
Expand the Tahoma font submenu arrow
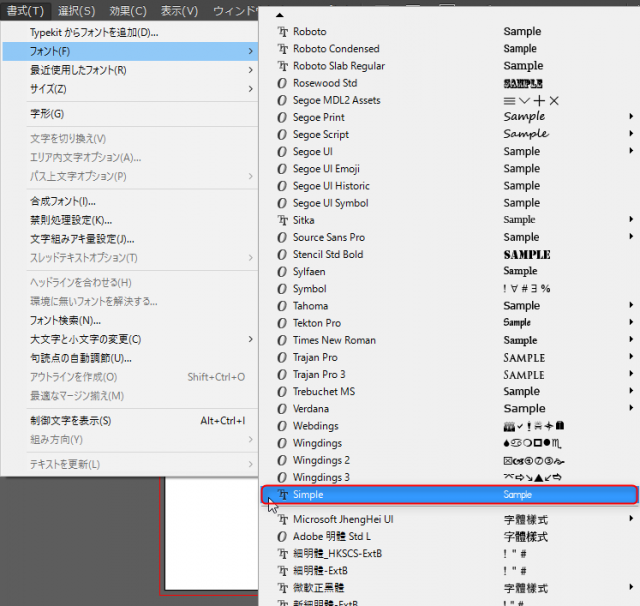point(631,306)
